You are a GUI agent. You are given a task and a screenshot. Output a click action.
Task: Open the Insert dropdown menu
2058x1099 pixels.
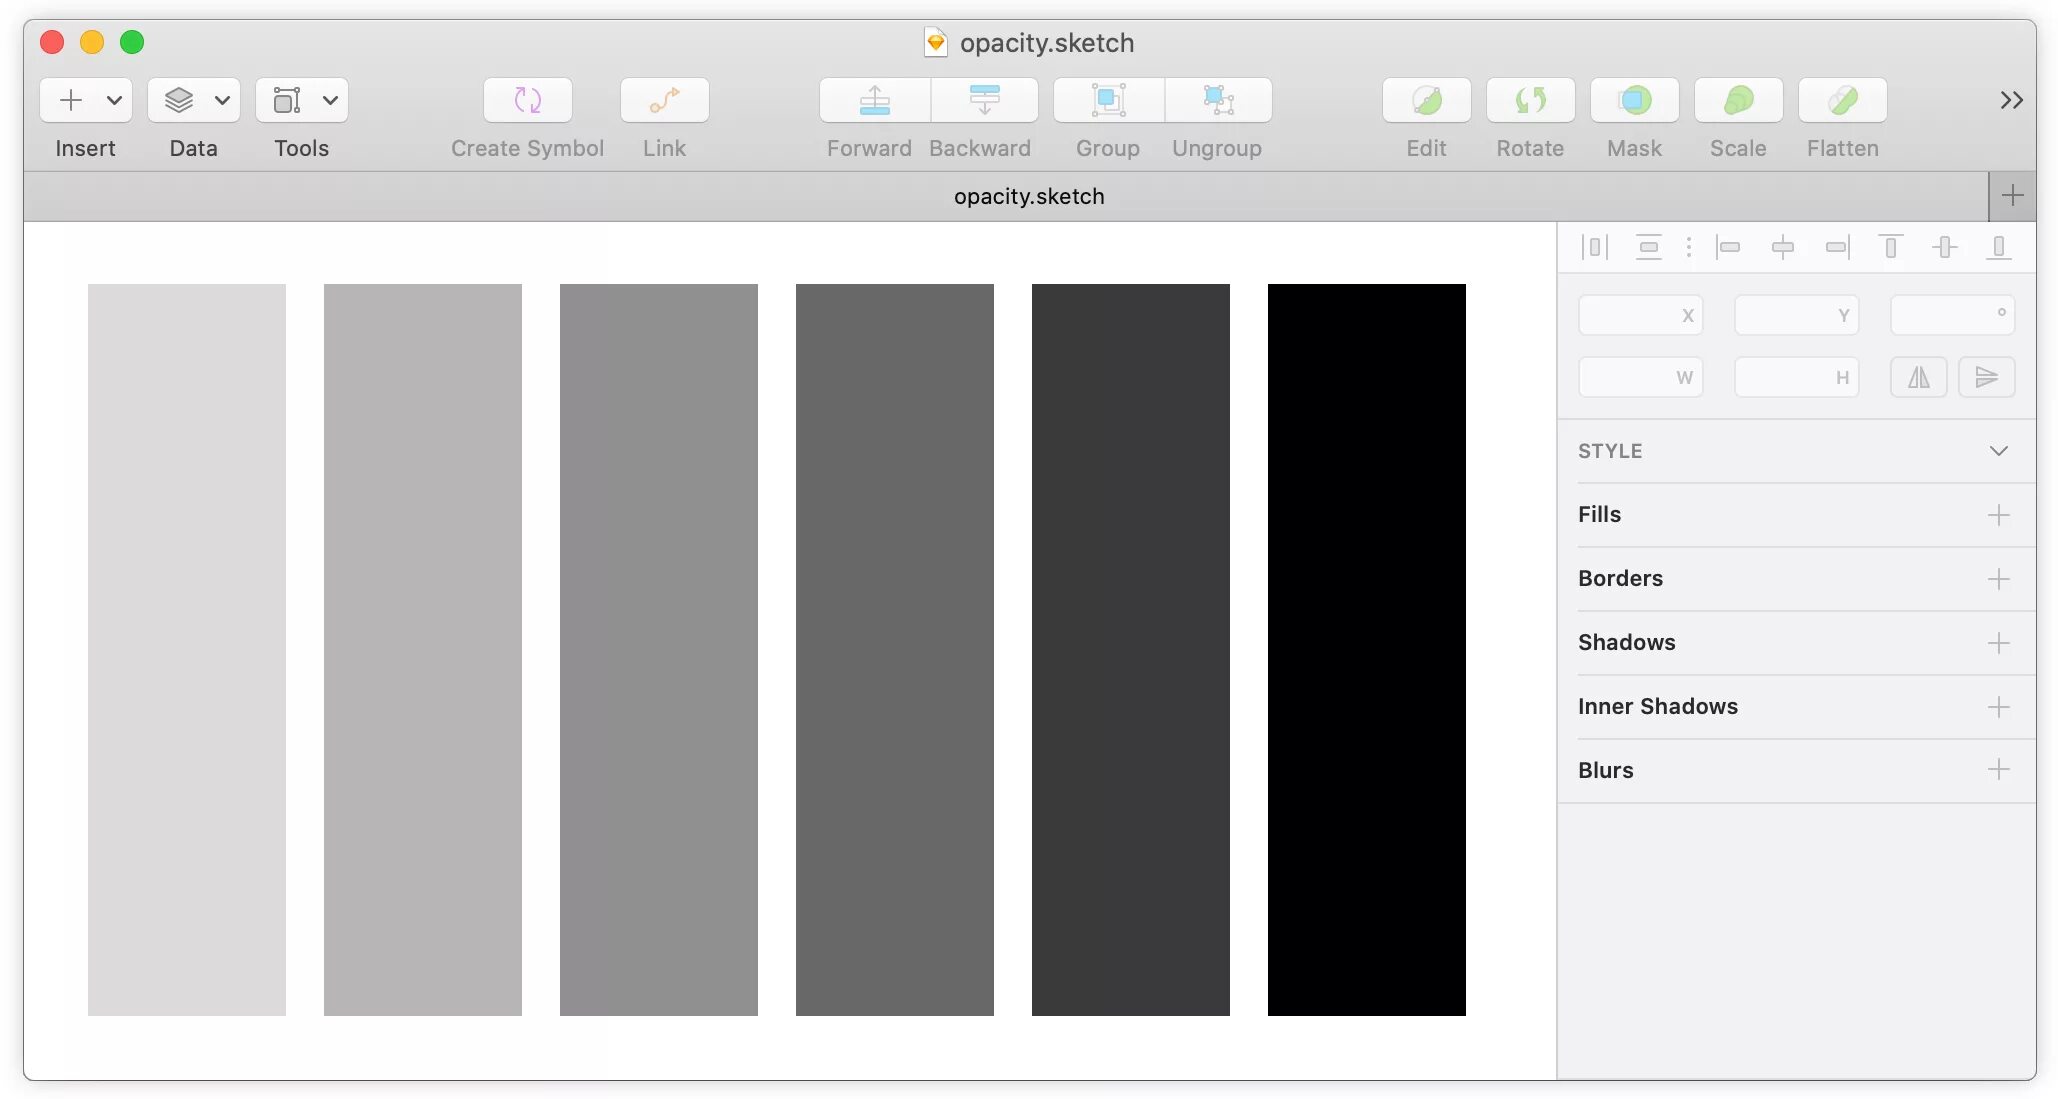tap(114, 100)
